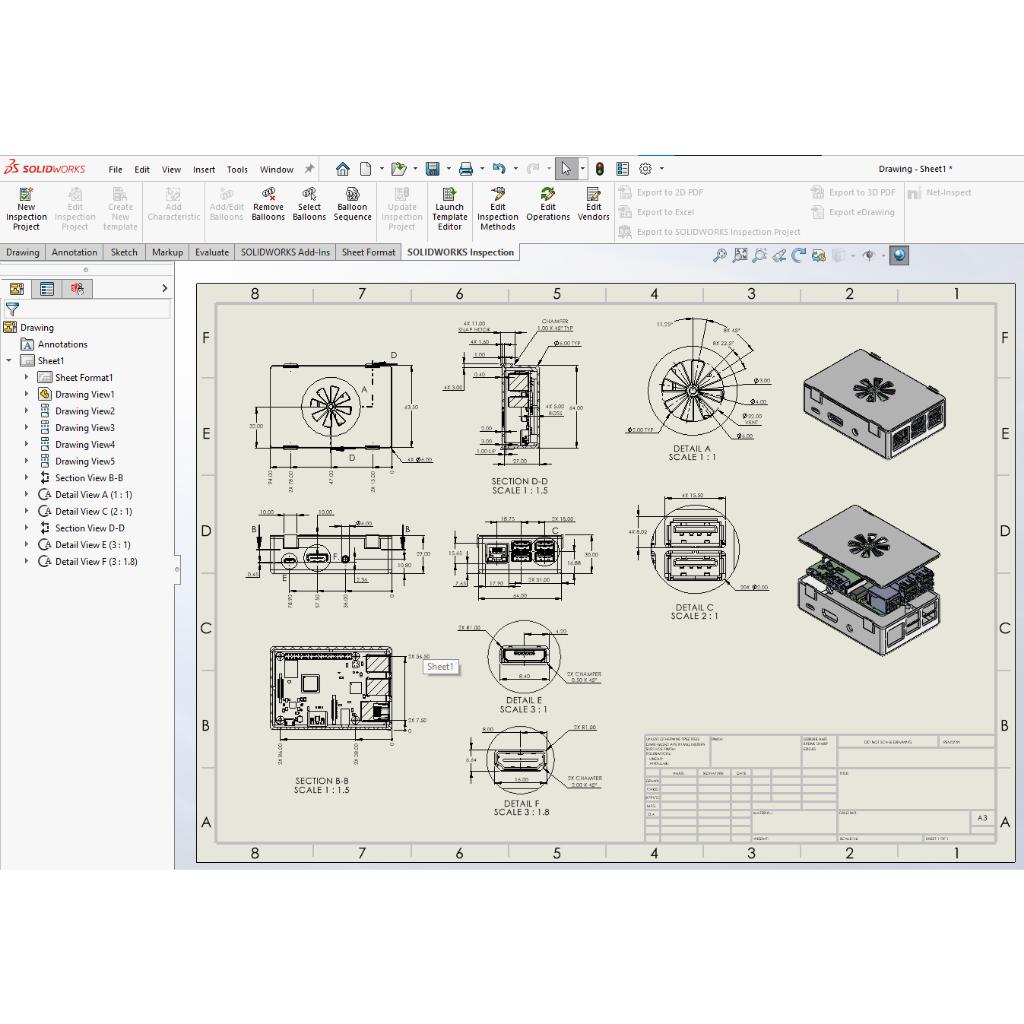Click the display style globe icon
1024x1024 pixels.
click(899, 255)
